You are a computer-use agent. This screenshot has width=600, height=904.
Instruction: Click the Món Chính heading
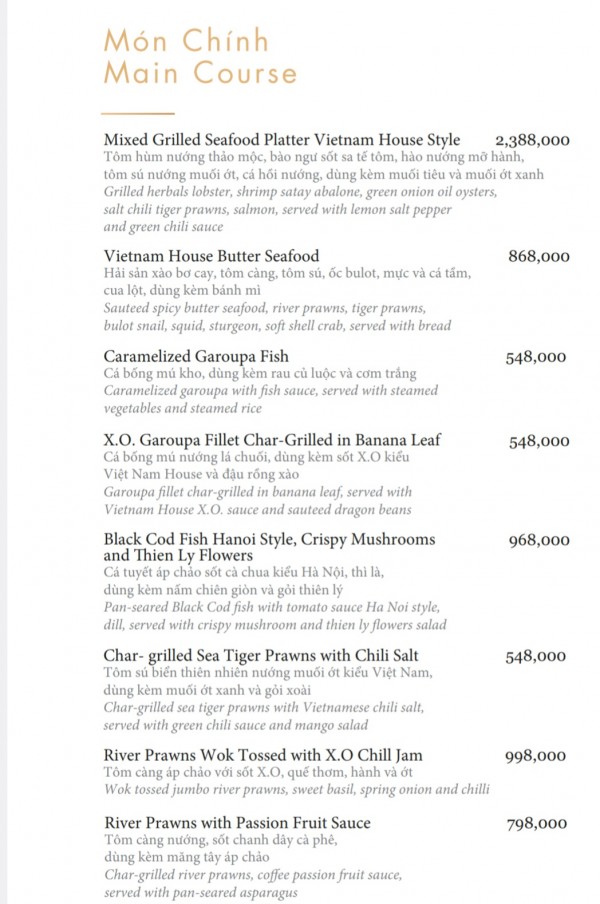186,41
